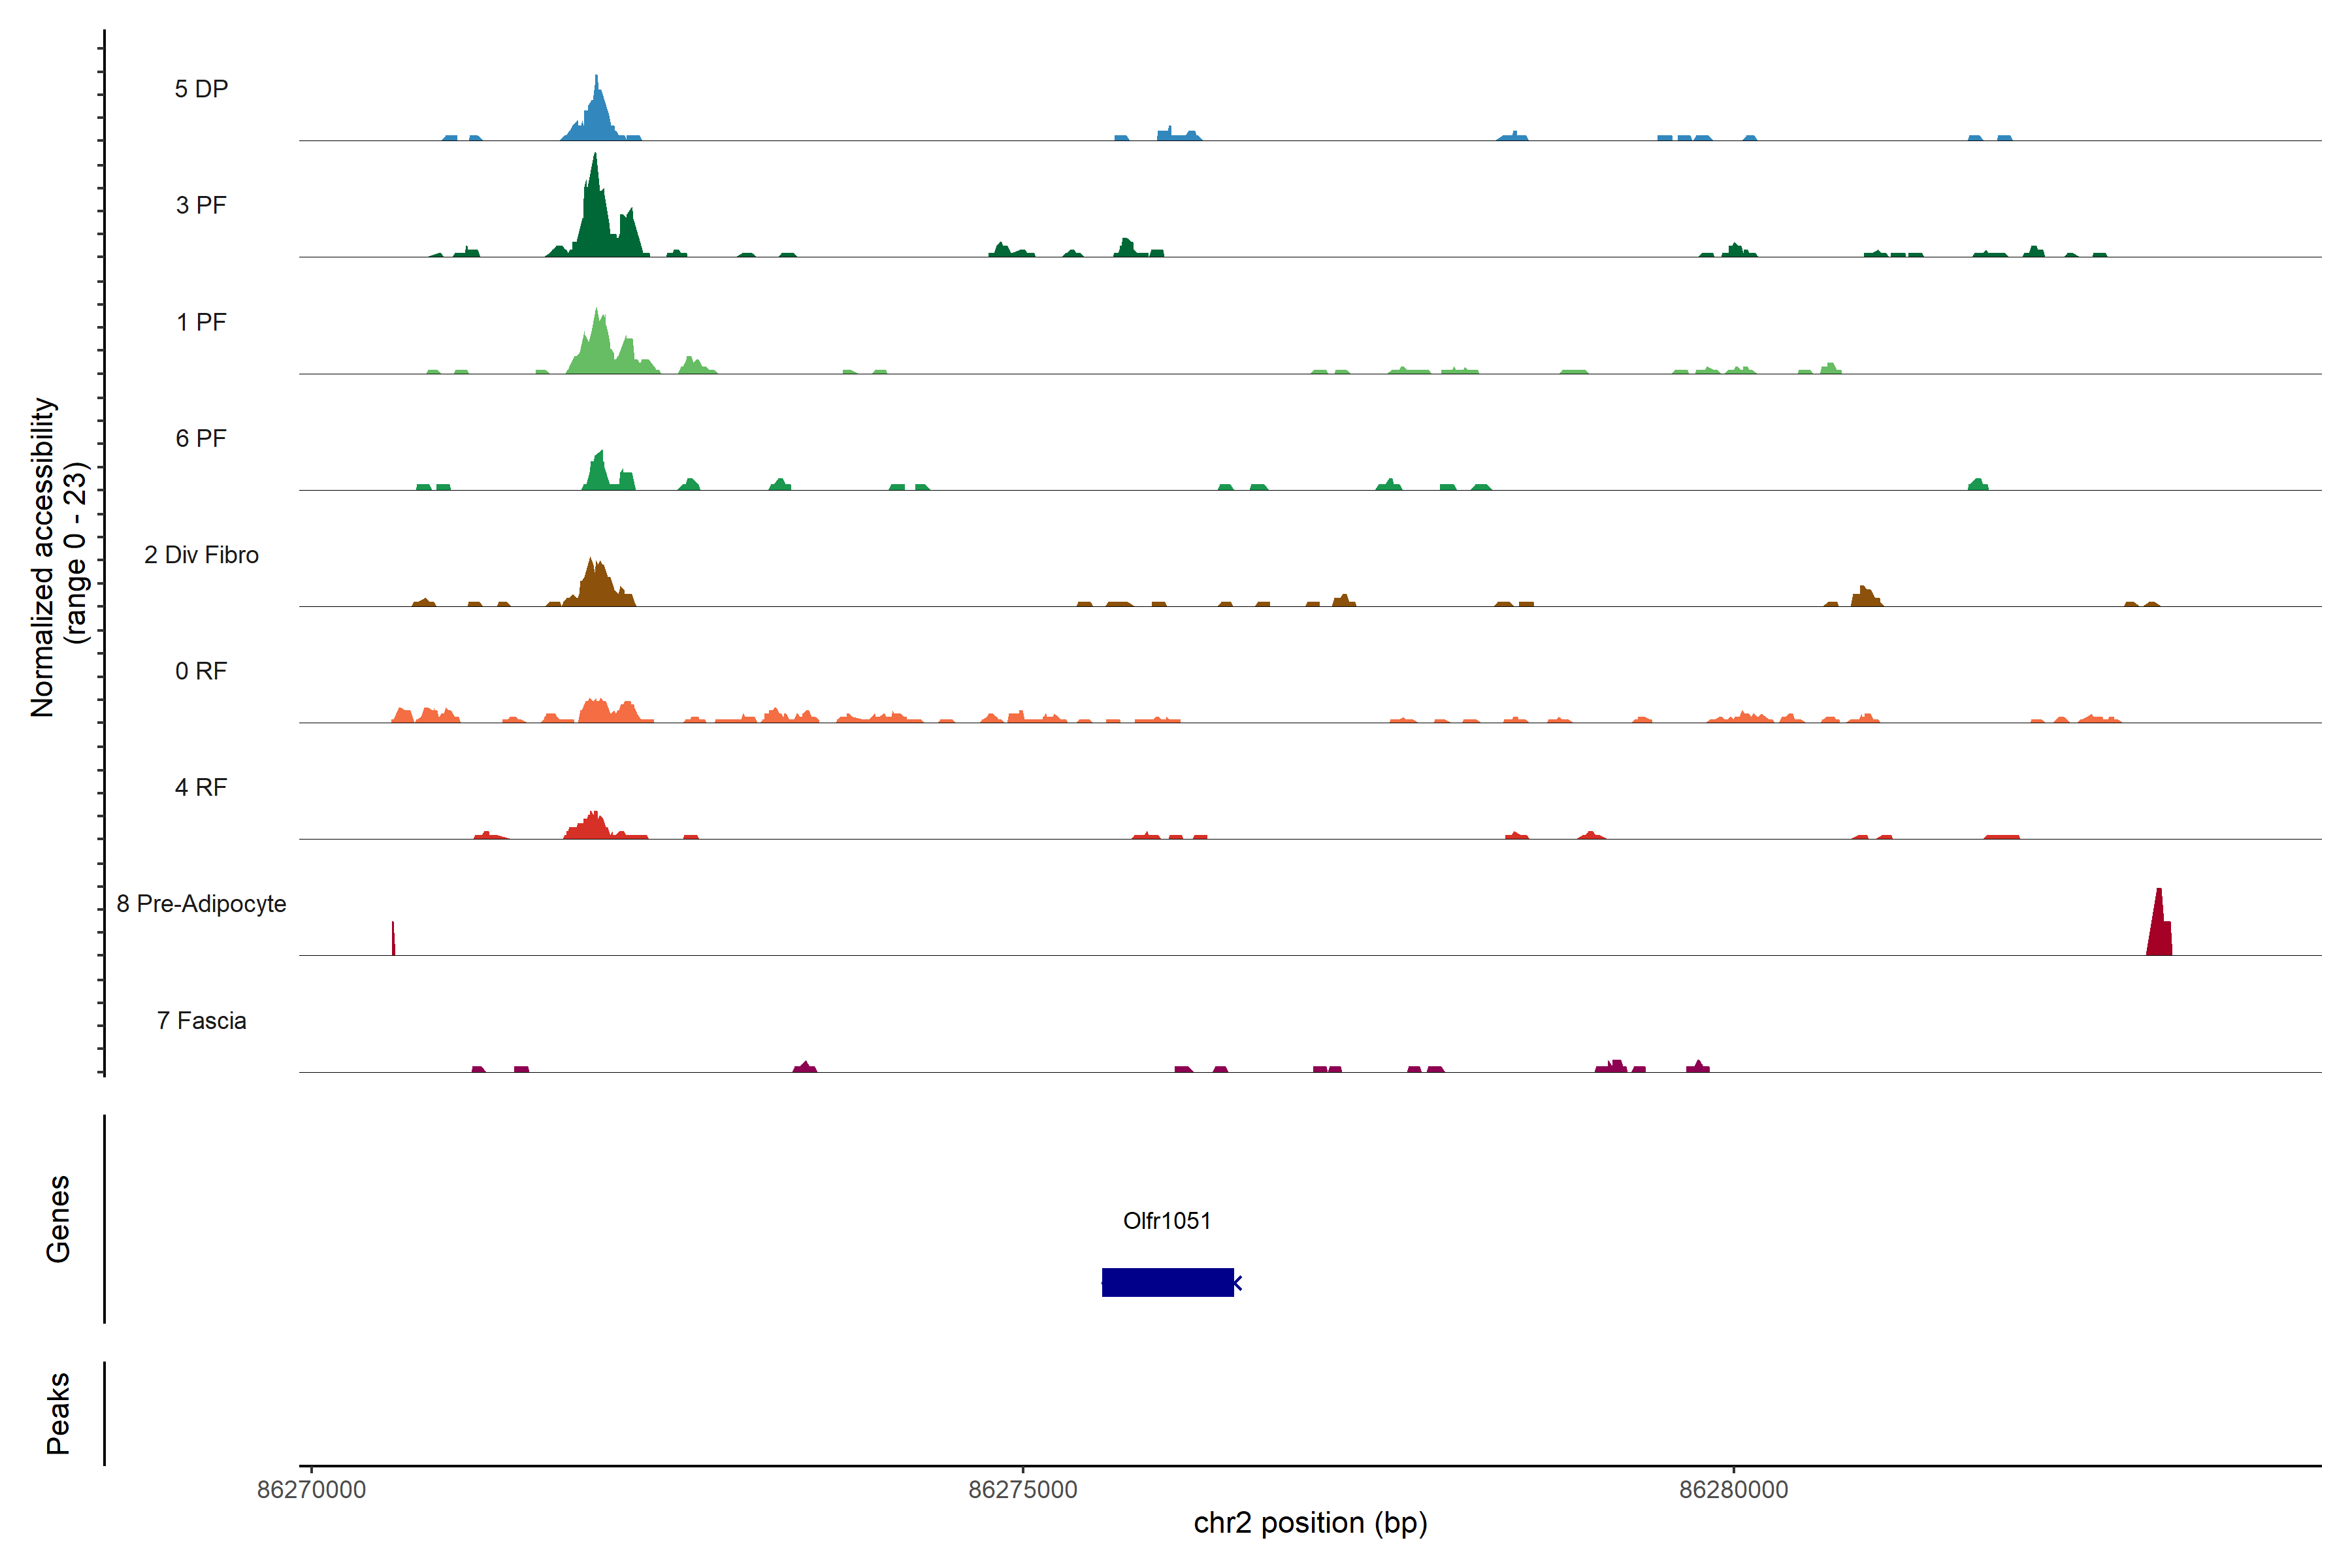The image size is (2352, 1568).
Task: Click the 5 DP track label
Action: point(201,89)
